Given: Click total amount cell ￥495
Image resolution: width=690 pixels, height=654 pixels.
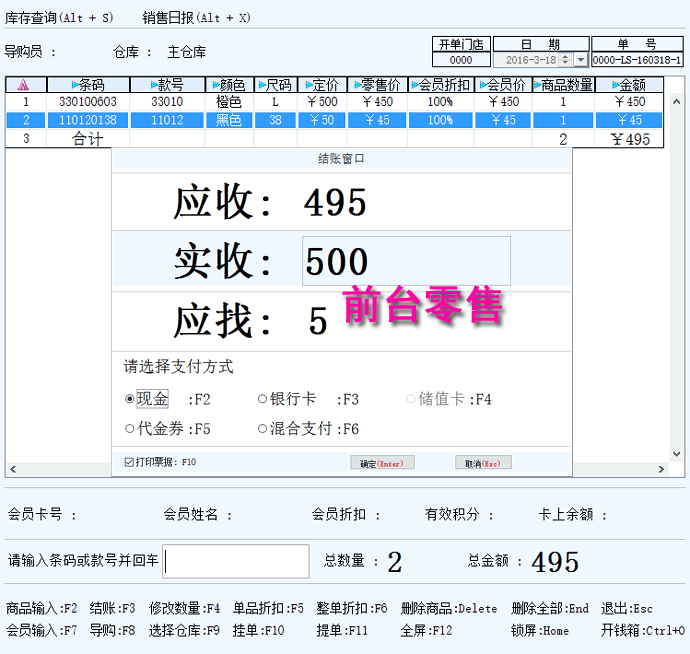Looking at the screenshot, I should pyautogui.click(x=630, y=140).
